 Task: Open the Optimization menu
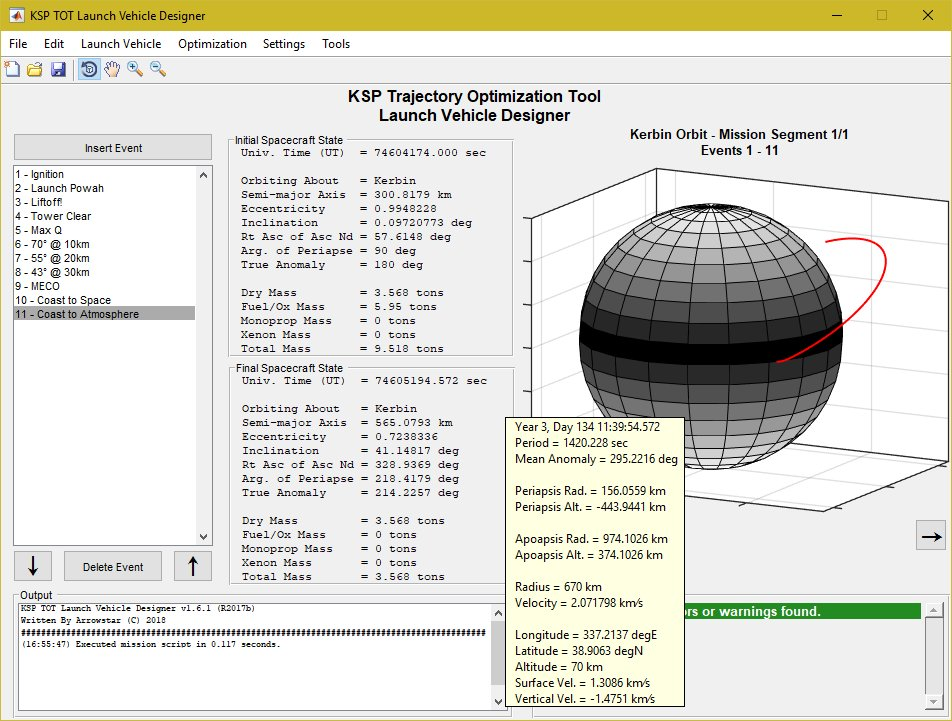point(212,44)
